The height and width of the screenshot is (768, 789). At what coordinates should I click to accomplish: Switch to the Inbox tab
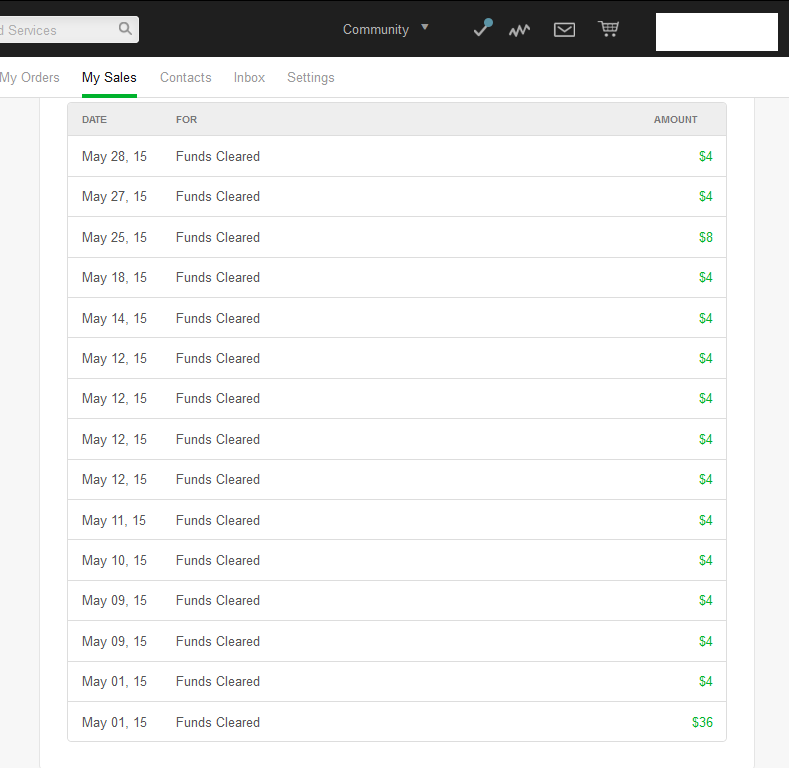pos(249,77)
